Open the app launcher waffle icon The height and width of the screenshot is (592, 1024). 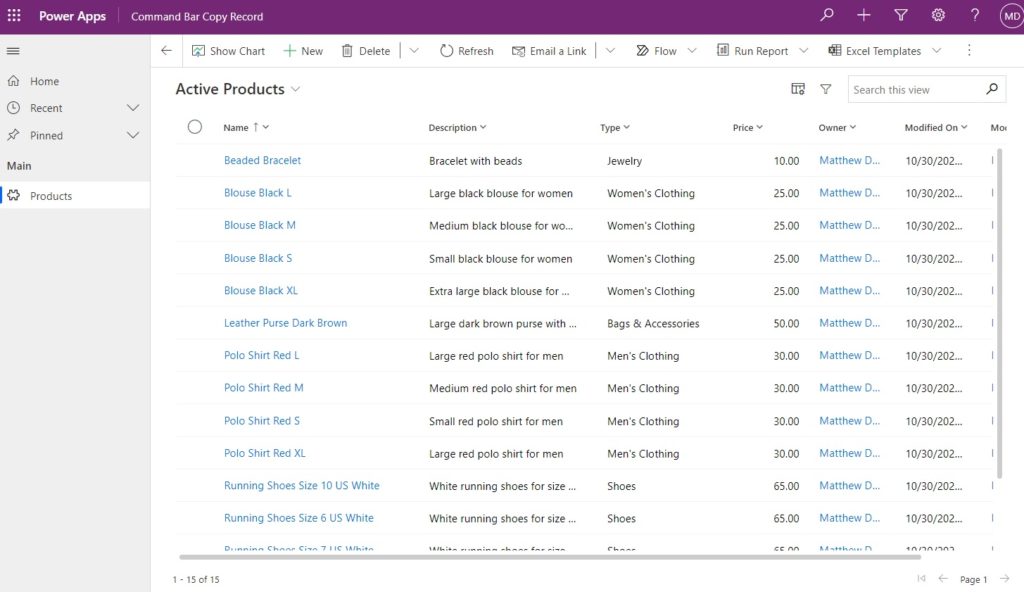click(14, 15)
